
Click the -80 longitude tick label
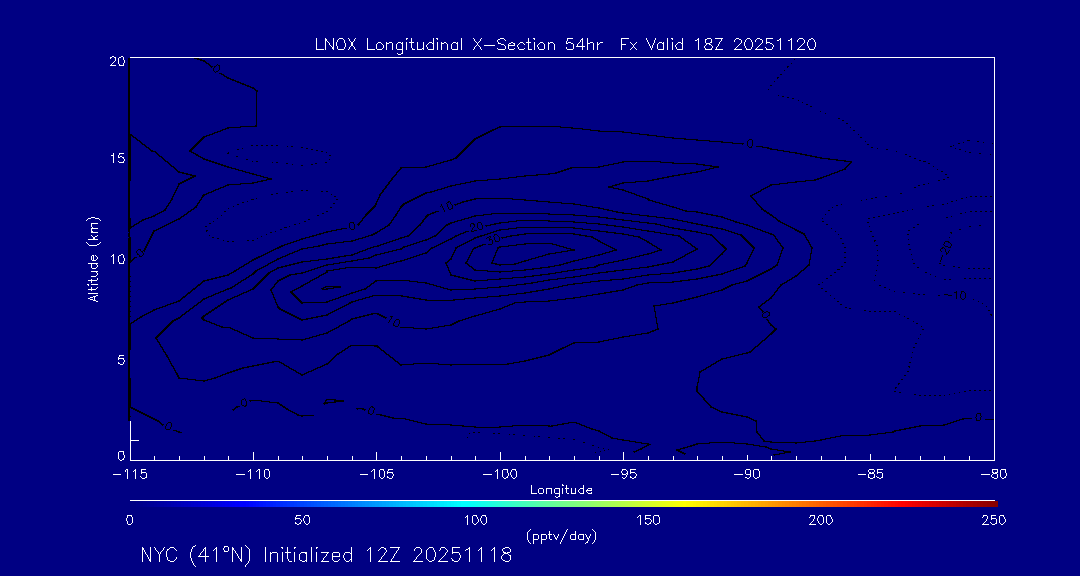coord(993,474)
